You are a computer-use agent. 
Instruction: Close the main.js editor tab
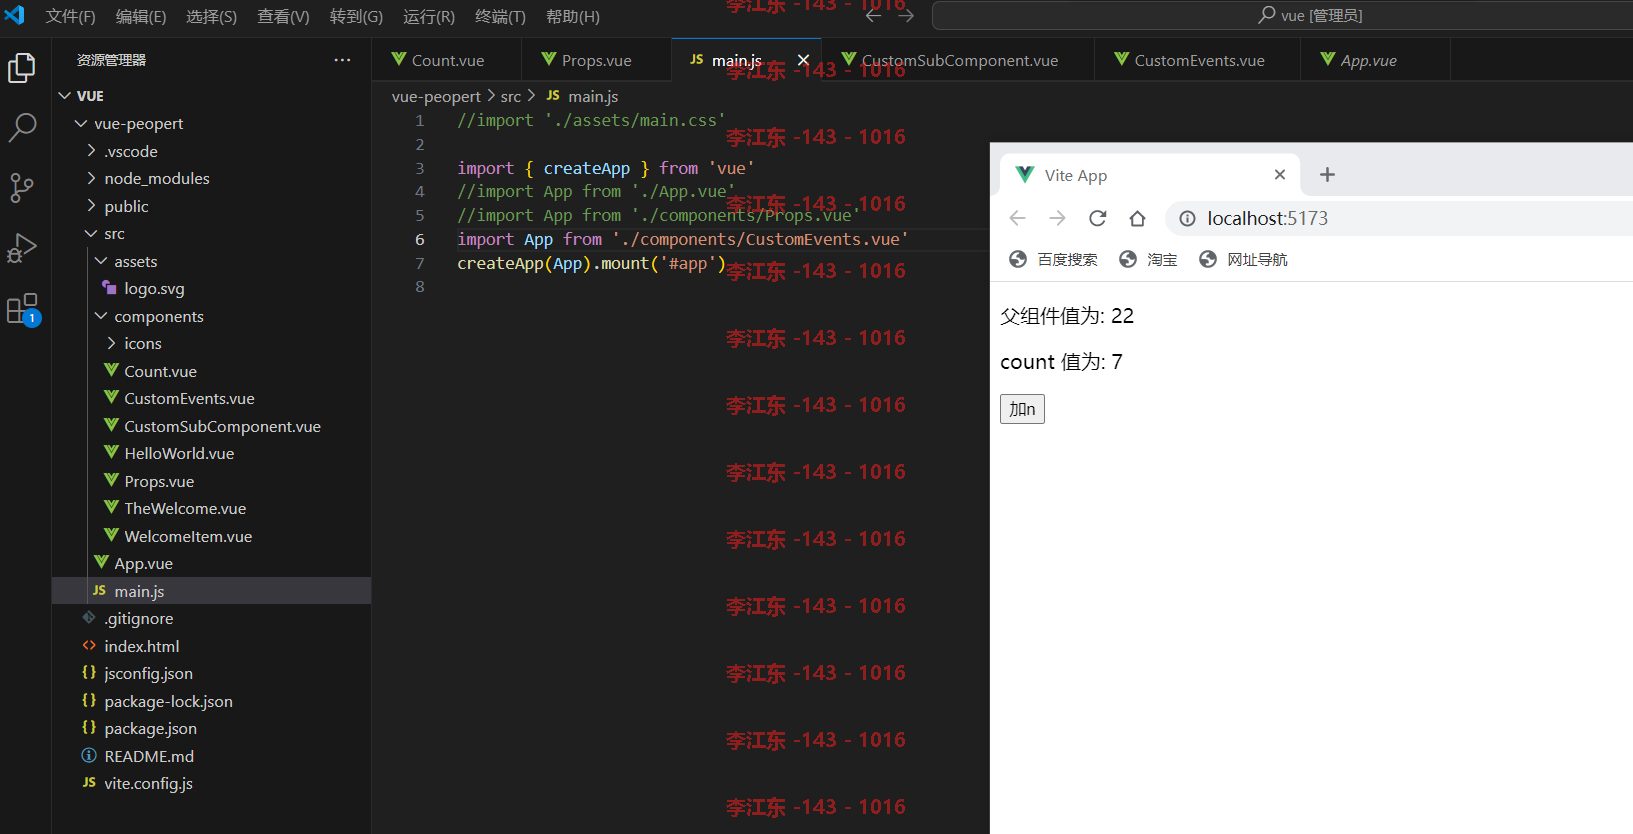tap(803, 60)
